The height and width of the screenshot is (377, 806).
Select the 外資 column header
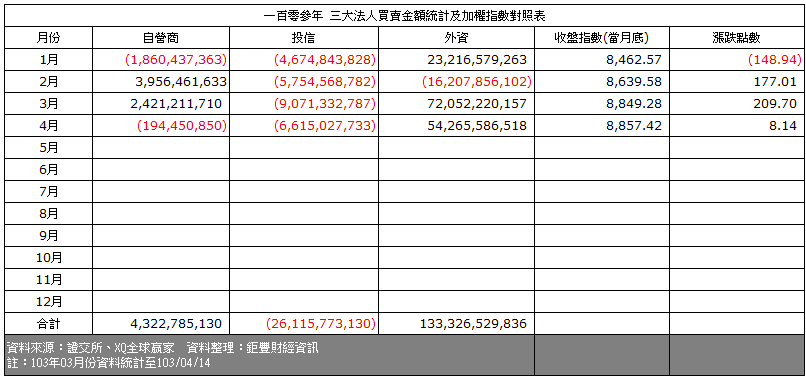click(456, 38)
